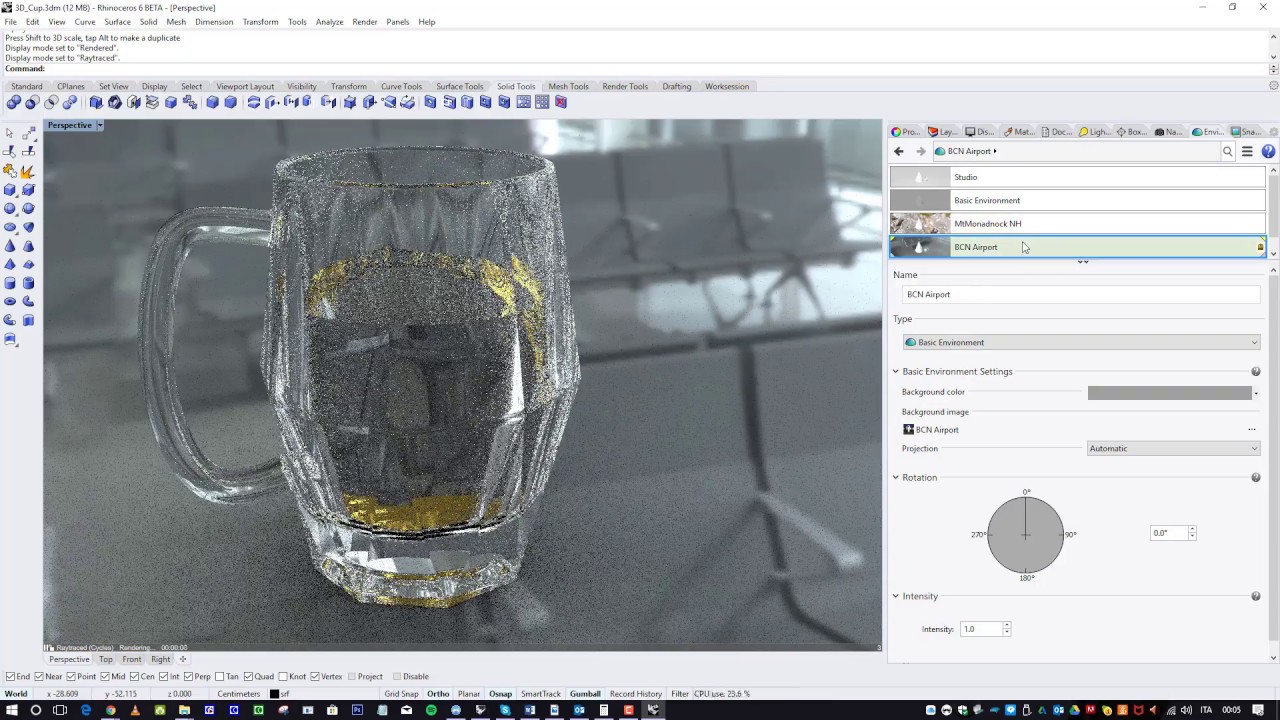Open the Perspective viewport title dropdown

99,125
